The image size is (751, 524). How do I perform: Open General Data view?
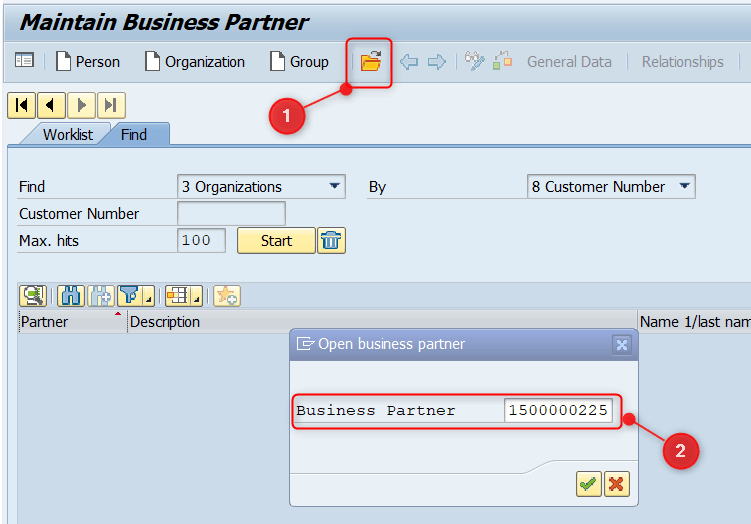click(x=569, y=62)
